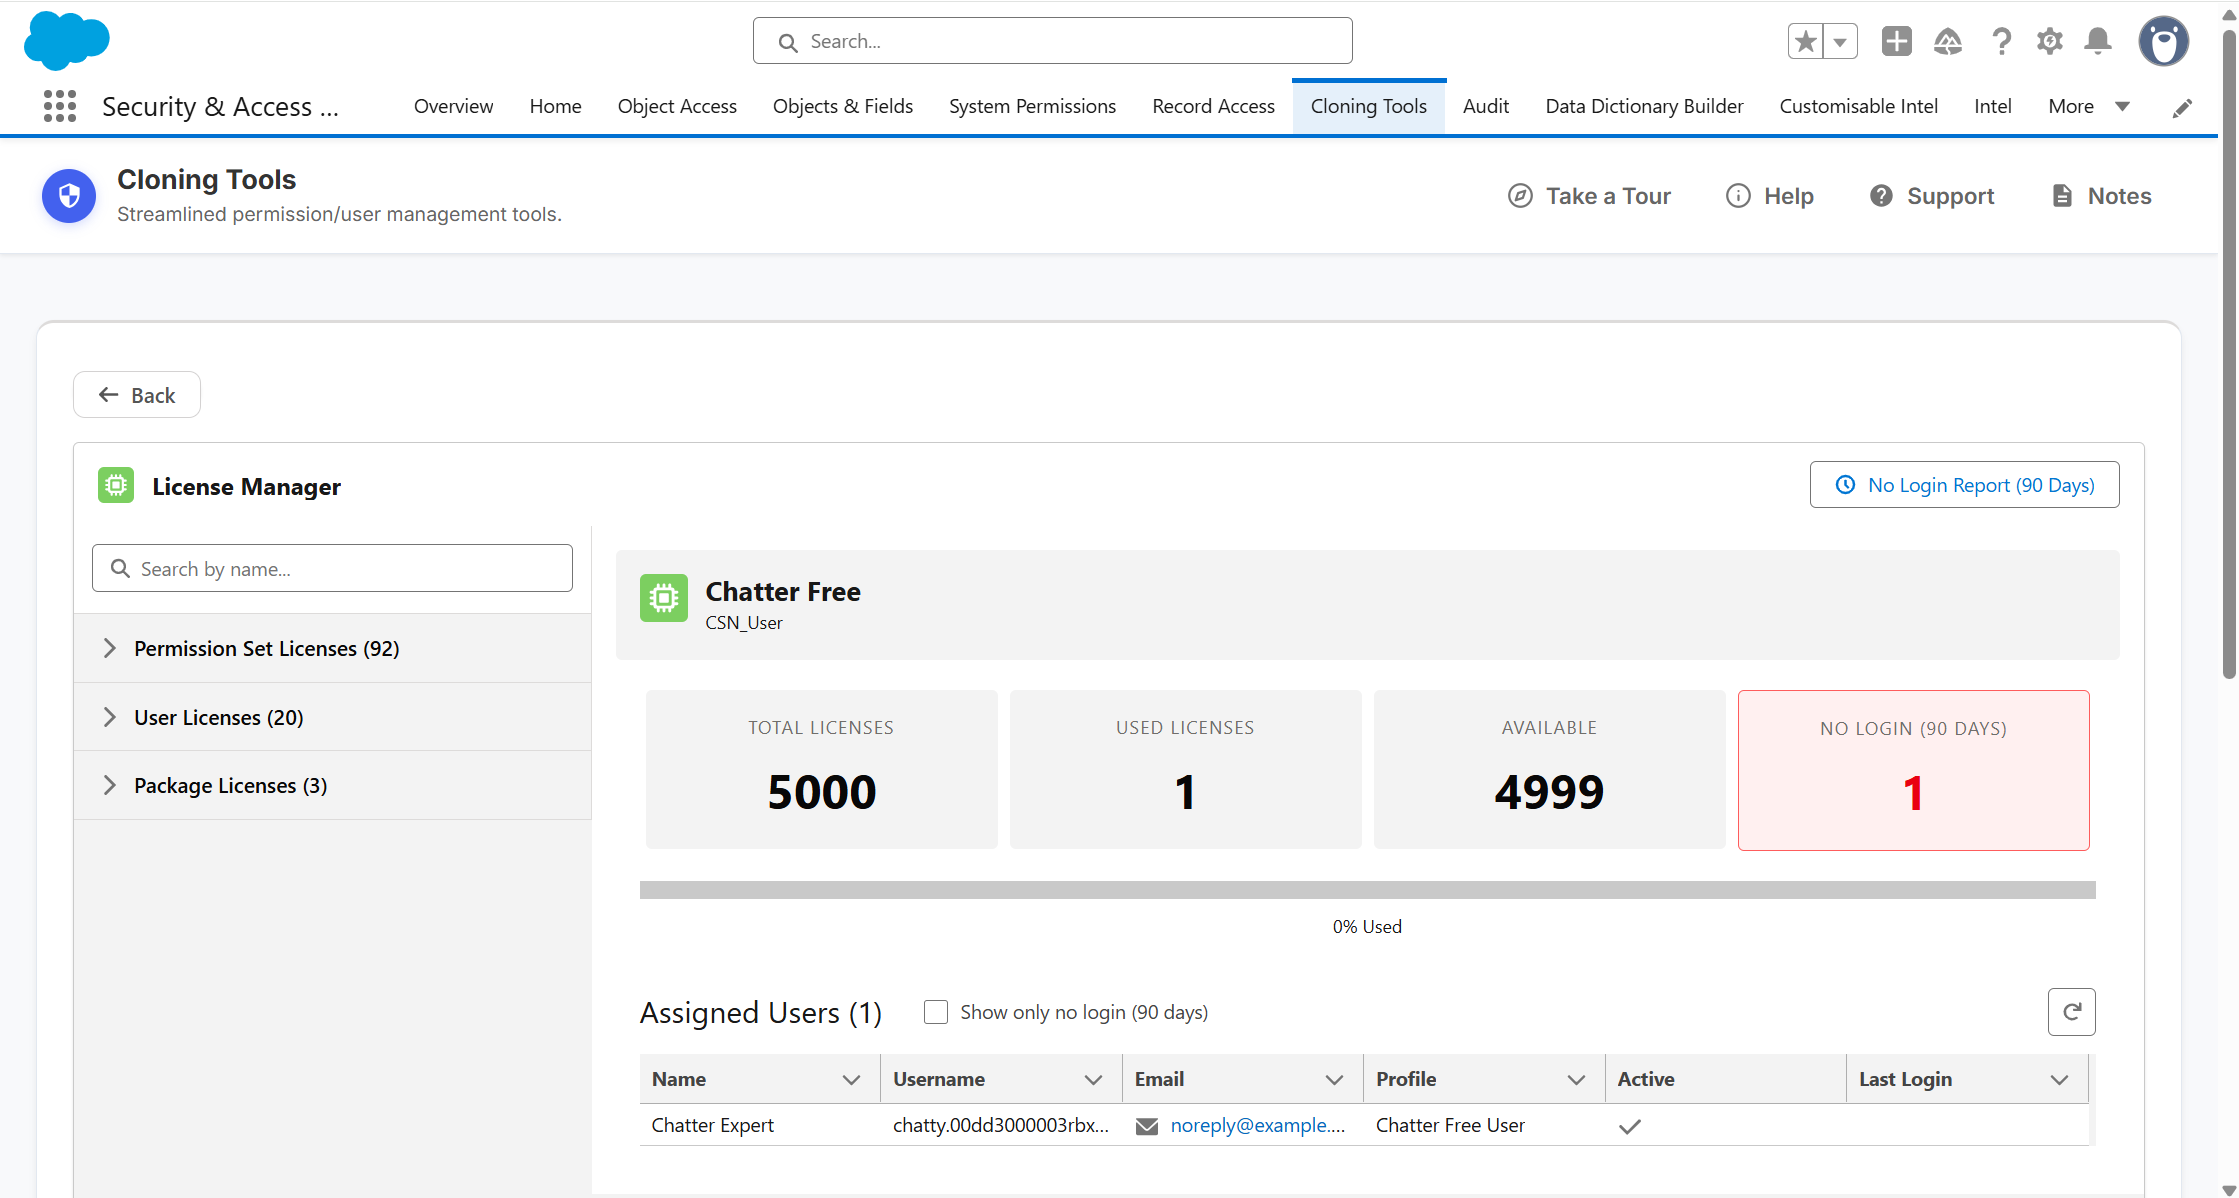
Task: Click the Global Actions plus icon
Action: [1896, 41]
